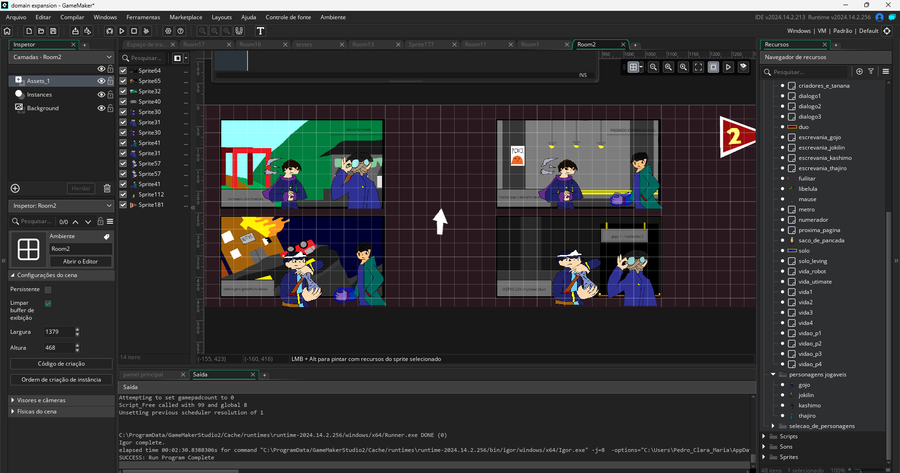Click Código de criação button
This screenshot has width=900, height=473.
tap(61, 363)
